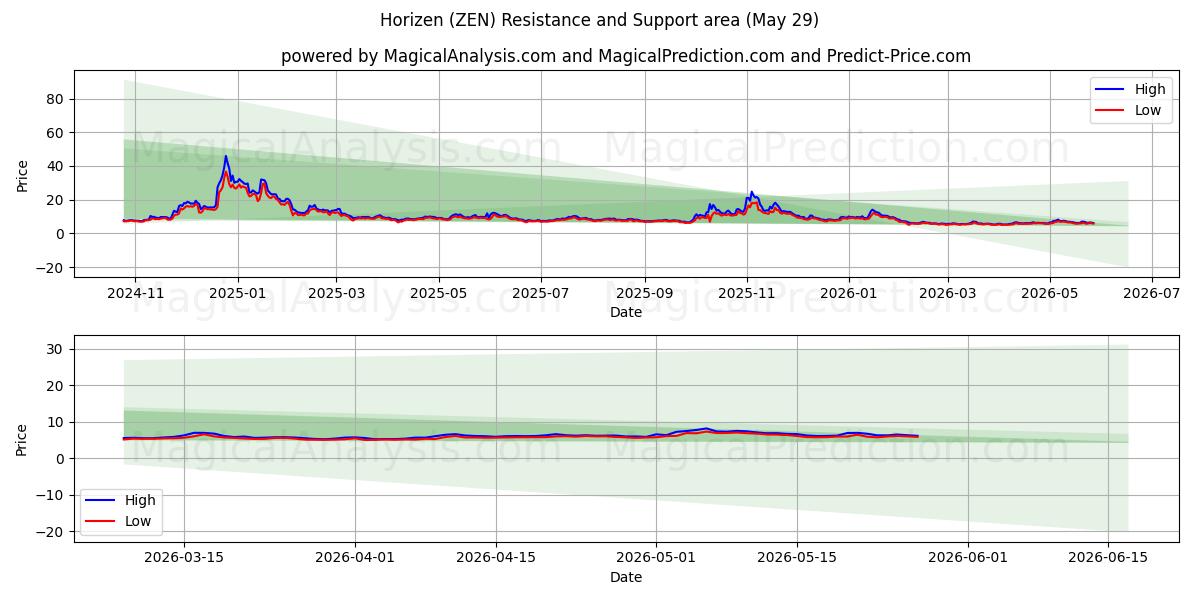Click the '2026-05-01' x-axis label
The image size is (1200, 600).
[657, 559]
